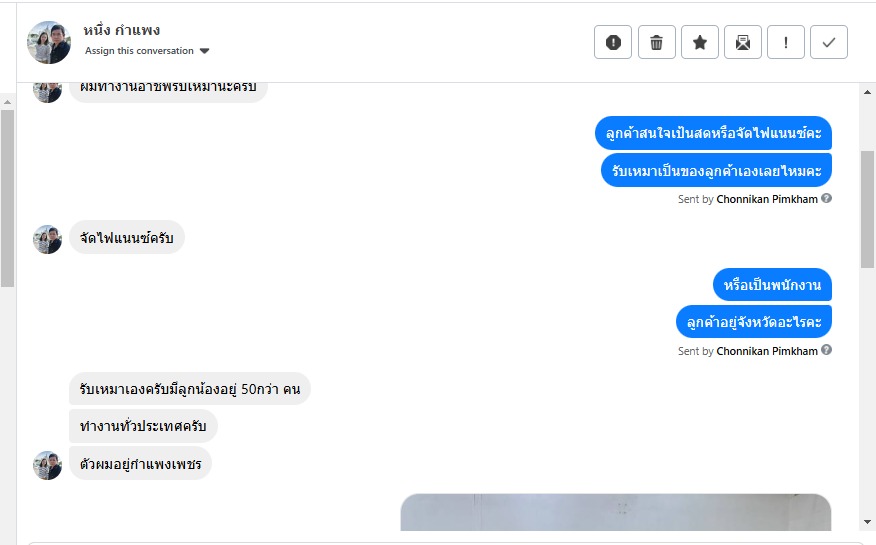Open image attachment at bottom of chat
This screenshot has height=545, width=876.
tap(616, 512)
